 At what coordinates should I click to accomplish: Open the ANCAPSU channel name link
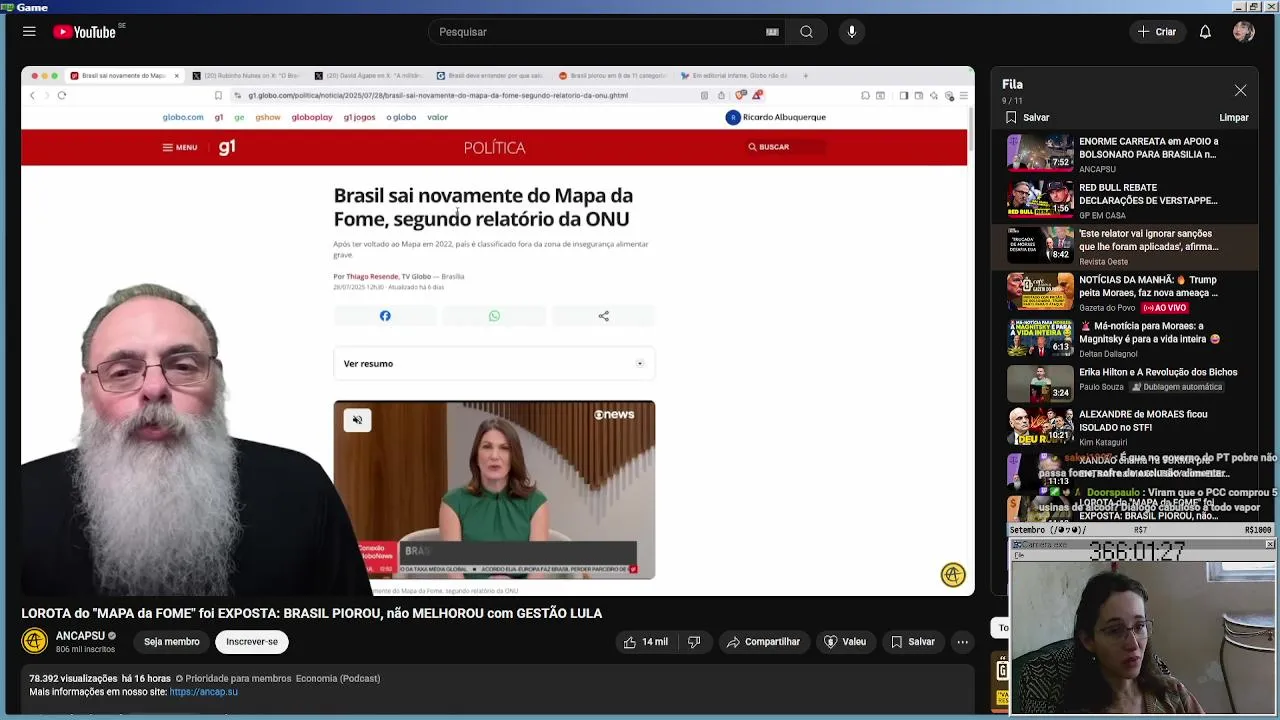(x=80, y=636)
